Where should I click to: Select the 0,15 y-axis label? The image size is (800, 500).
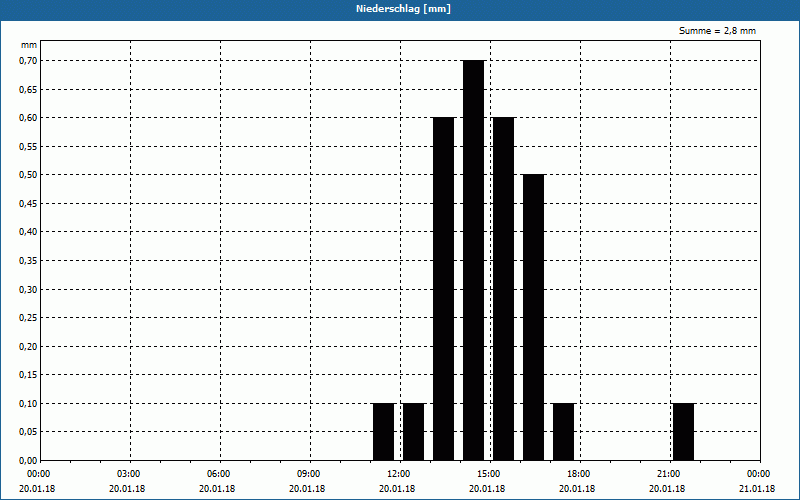pyautogui.click(x=28, y=375)
